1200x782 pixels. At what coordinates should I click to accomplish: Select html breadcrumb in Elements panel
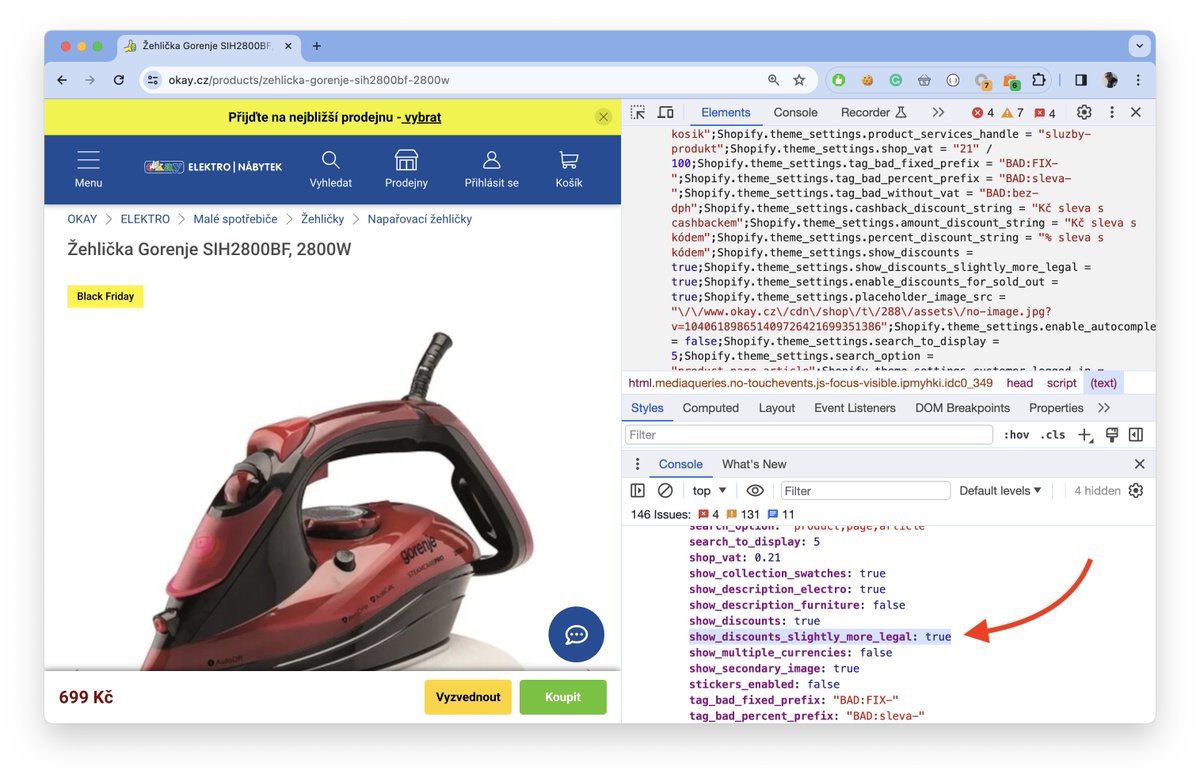810,383
